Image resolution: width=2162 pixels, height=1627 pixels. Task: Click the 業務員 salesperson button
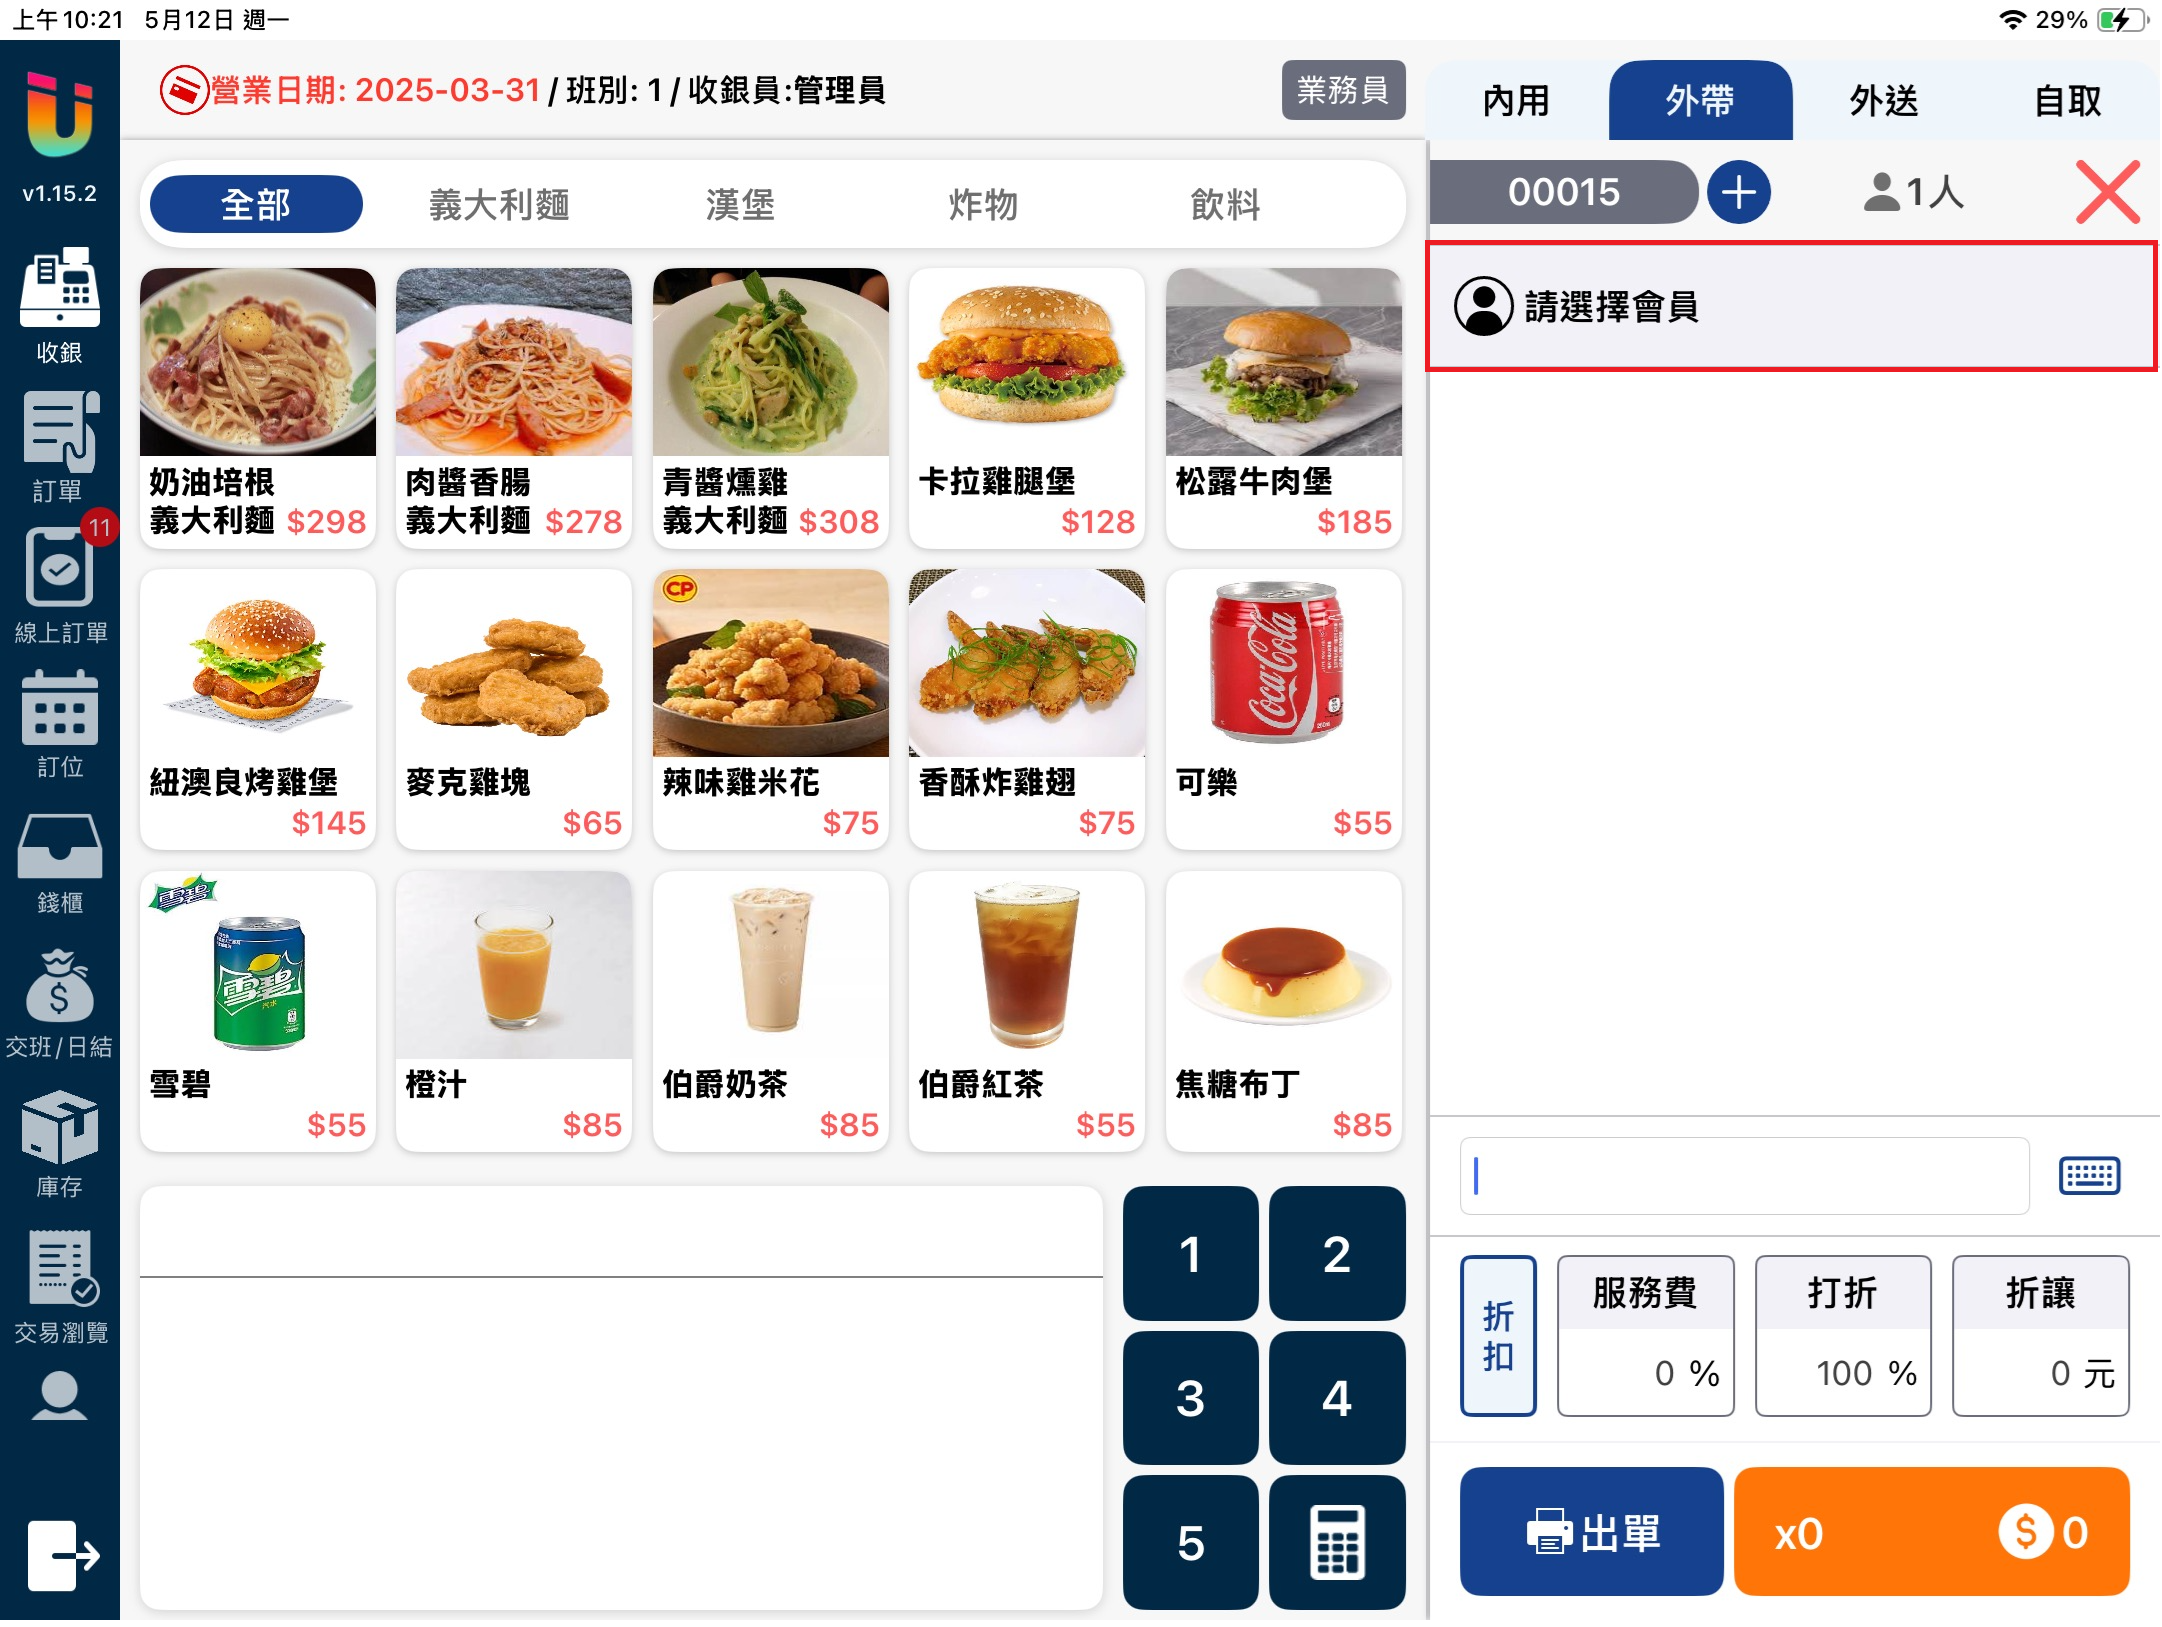[1342, 90]
